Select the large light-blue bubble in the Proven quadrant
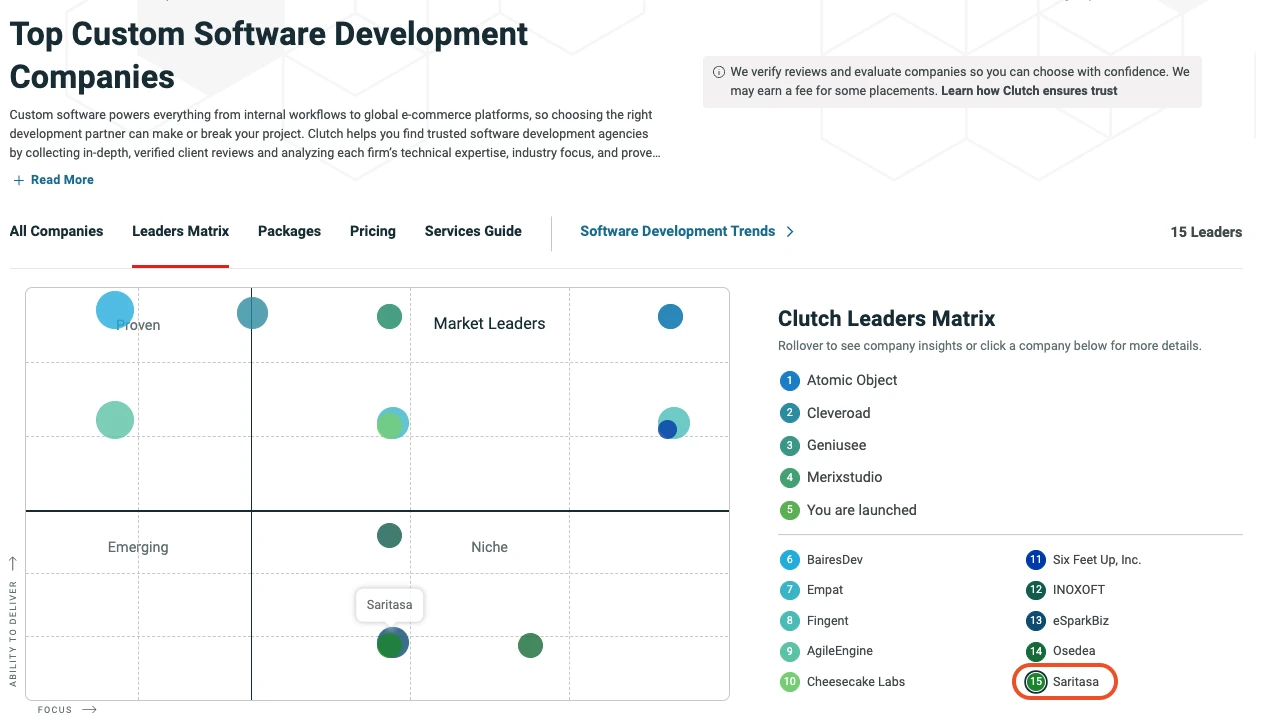 115,309
